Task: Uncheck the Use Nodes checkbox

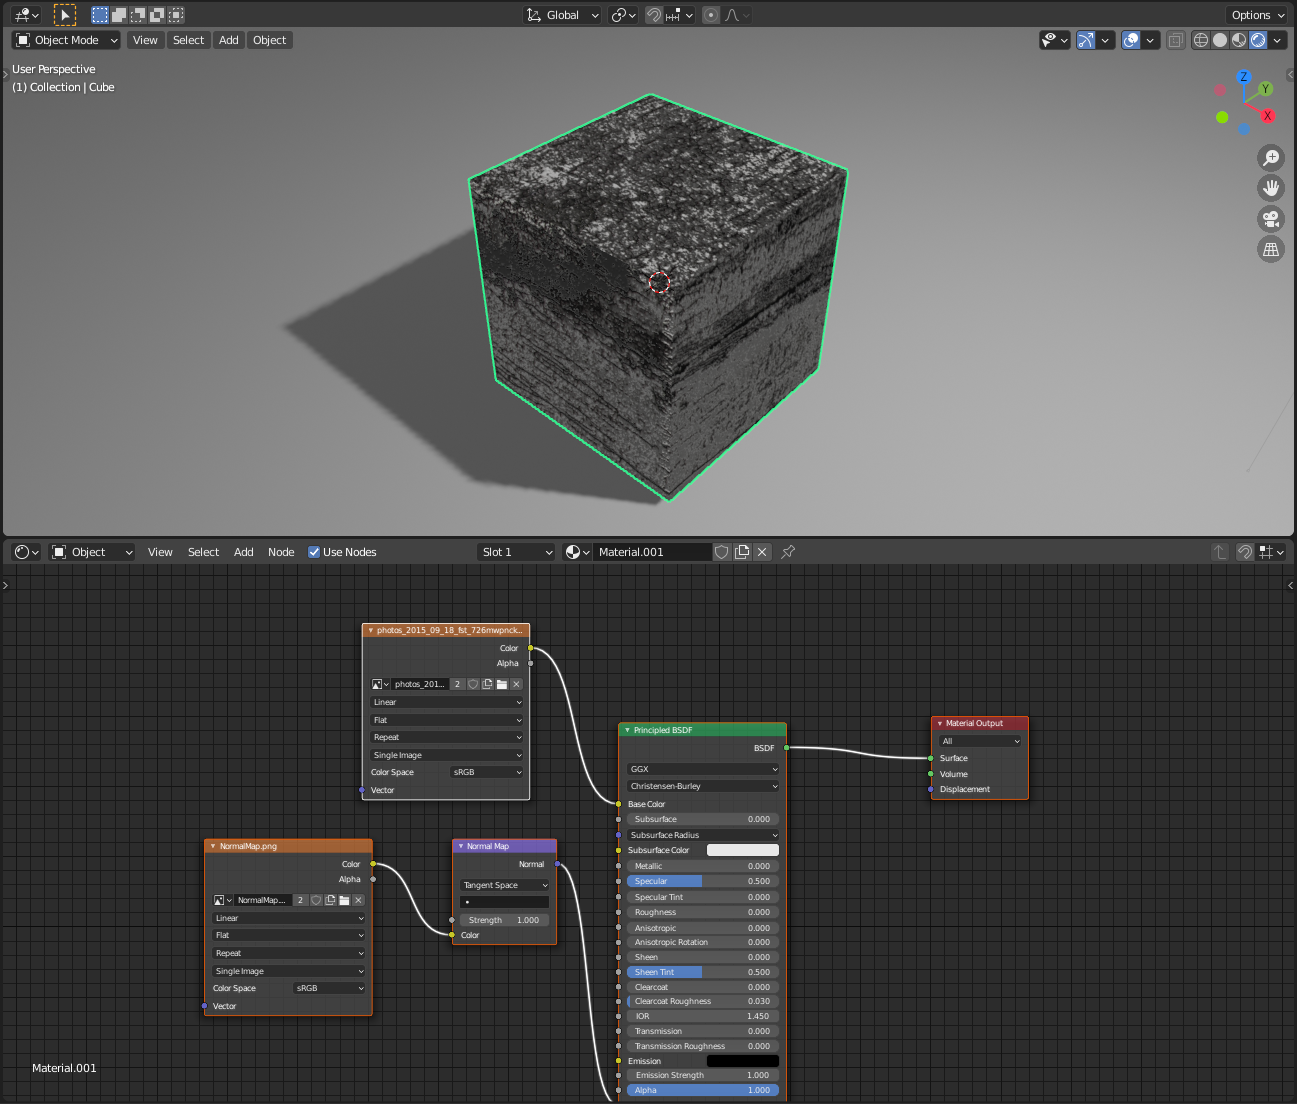Action: coord(314,551)
